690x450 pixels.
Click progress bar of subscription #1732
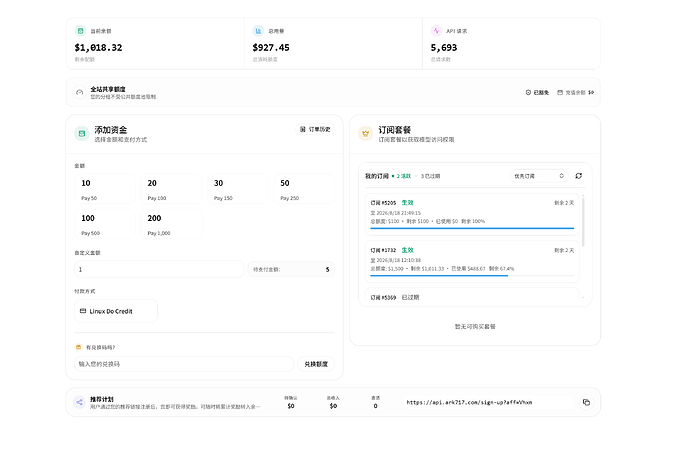click(472, 276)
